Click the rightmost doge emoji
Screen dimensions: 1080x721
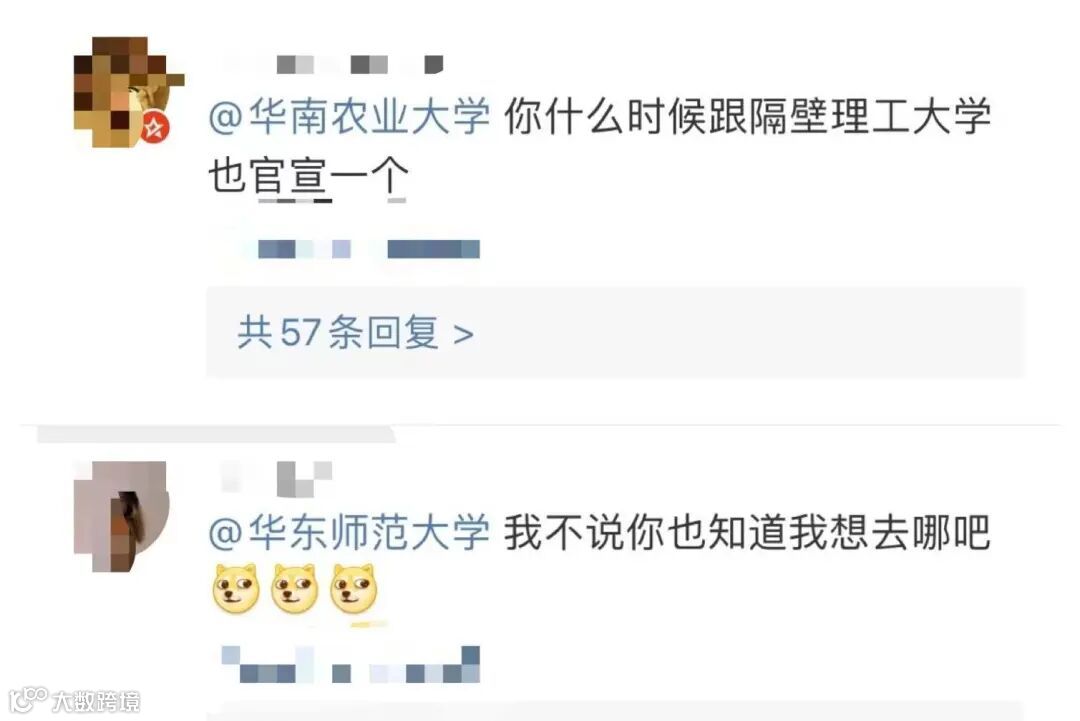(x=354, y=589)
